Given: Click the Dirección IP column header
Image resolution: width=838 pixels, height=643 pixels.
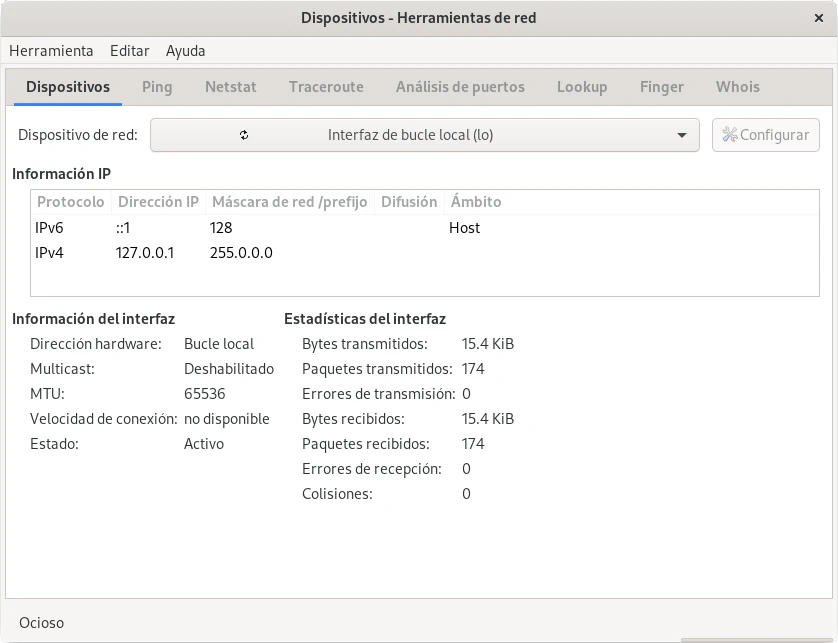Looking at the screenshot, I should point(158,202).
